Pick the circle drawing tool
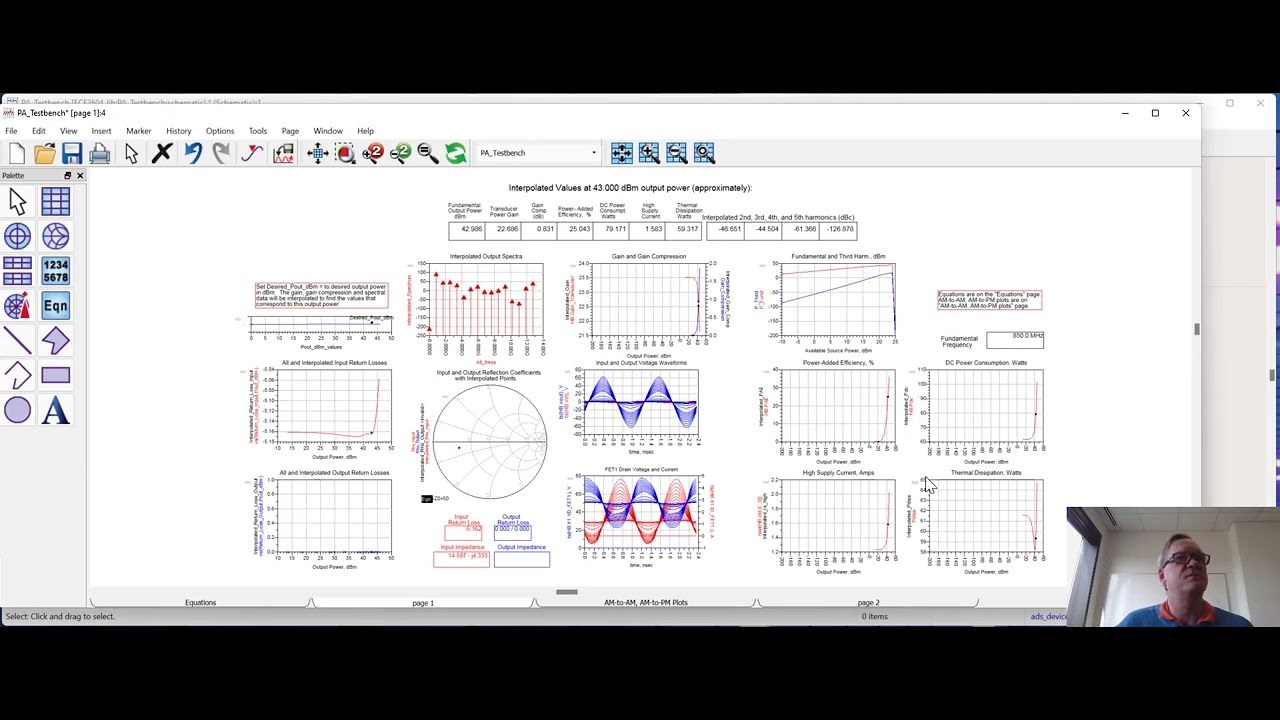Screen dimensions: 1280x720 [18, 410]
